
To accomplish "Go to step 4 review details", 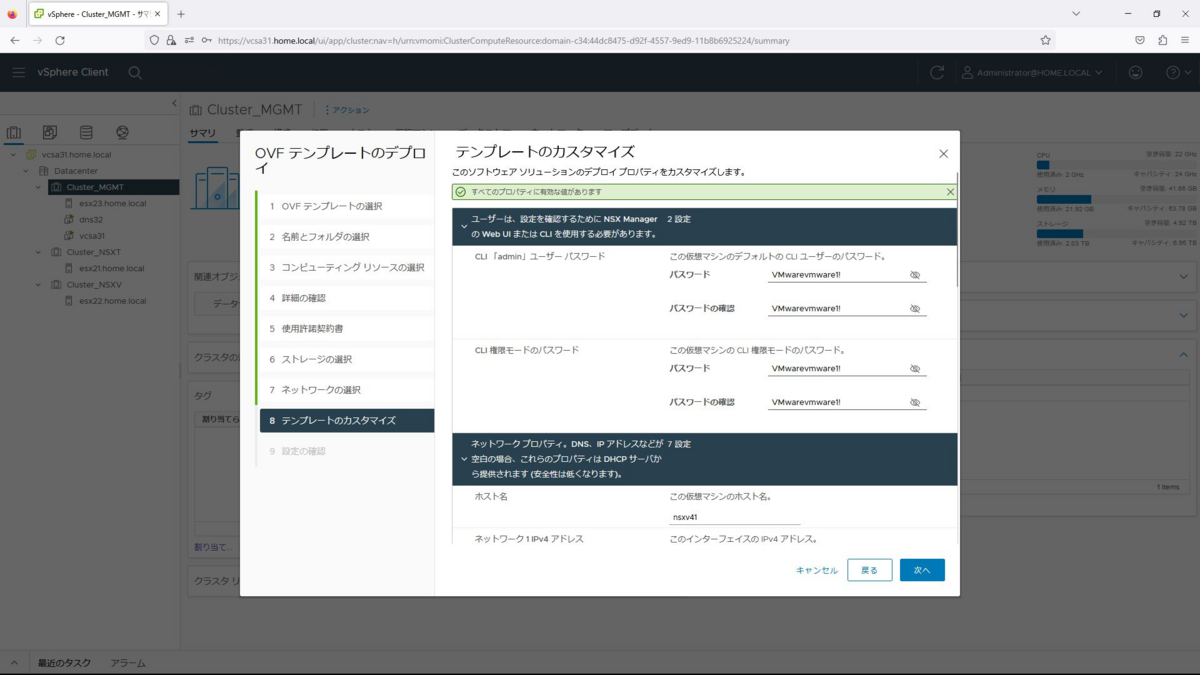I will pos(346,298).
